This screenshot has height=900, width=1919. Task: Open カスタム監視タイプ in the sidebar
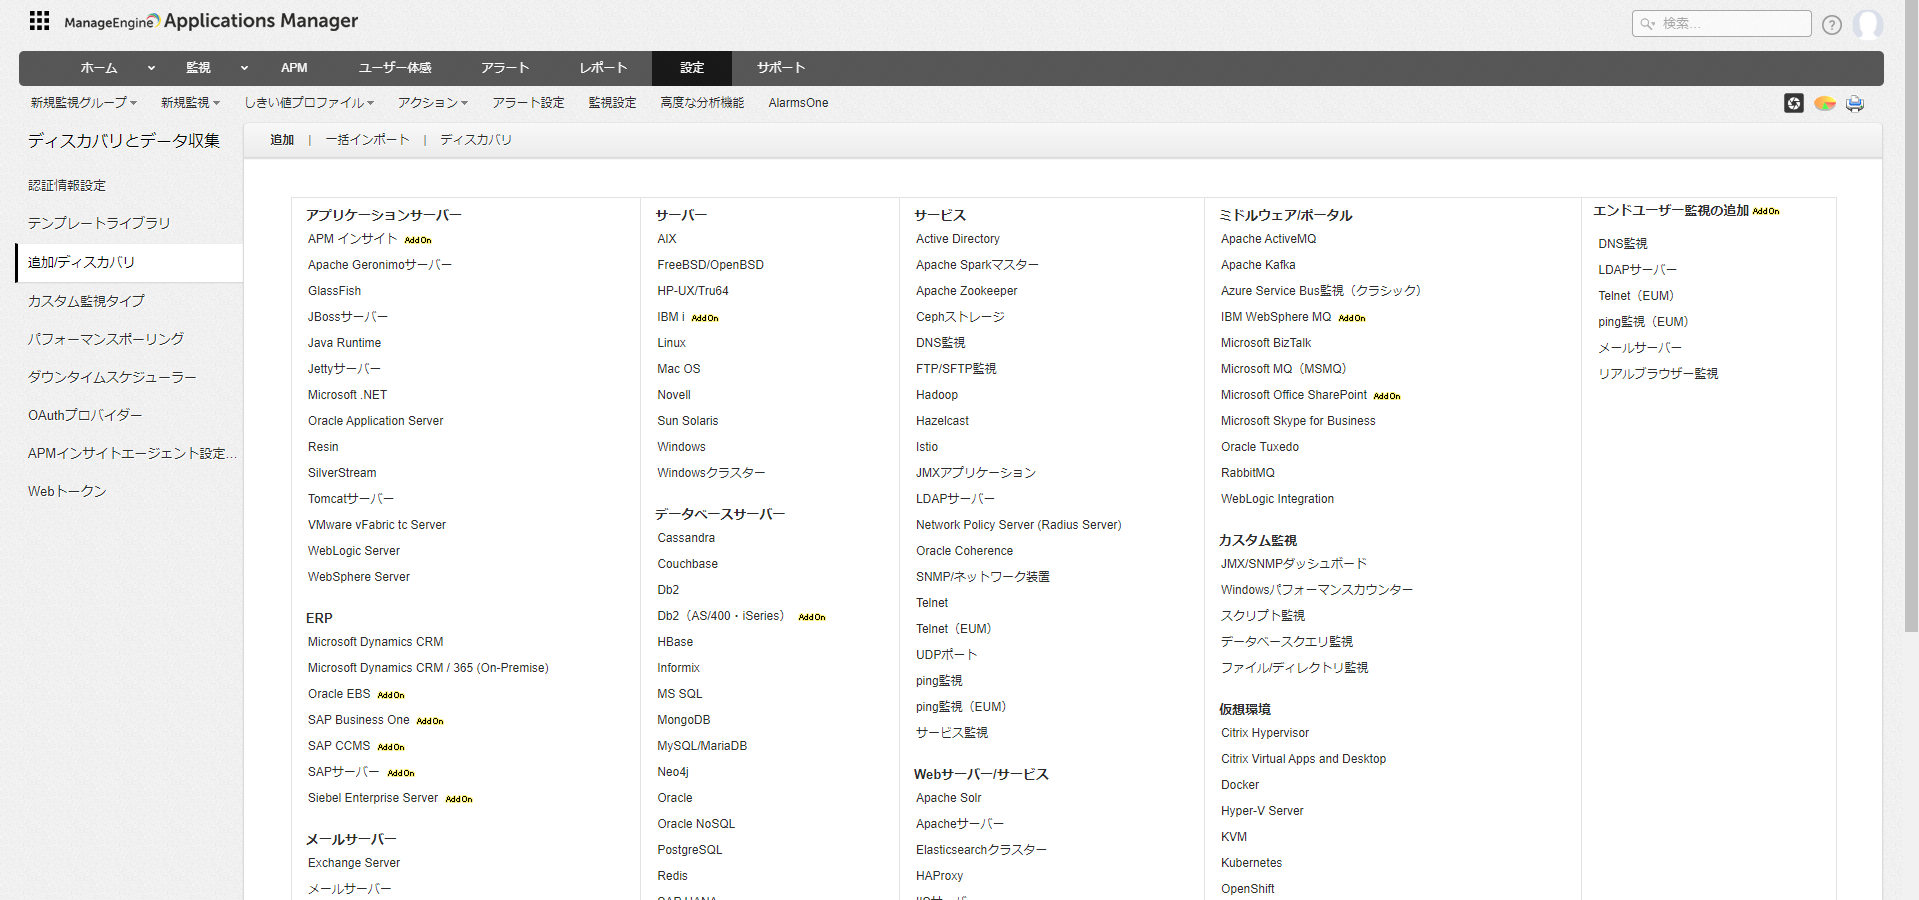coord(86,301)
